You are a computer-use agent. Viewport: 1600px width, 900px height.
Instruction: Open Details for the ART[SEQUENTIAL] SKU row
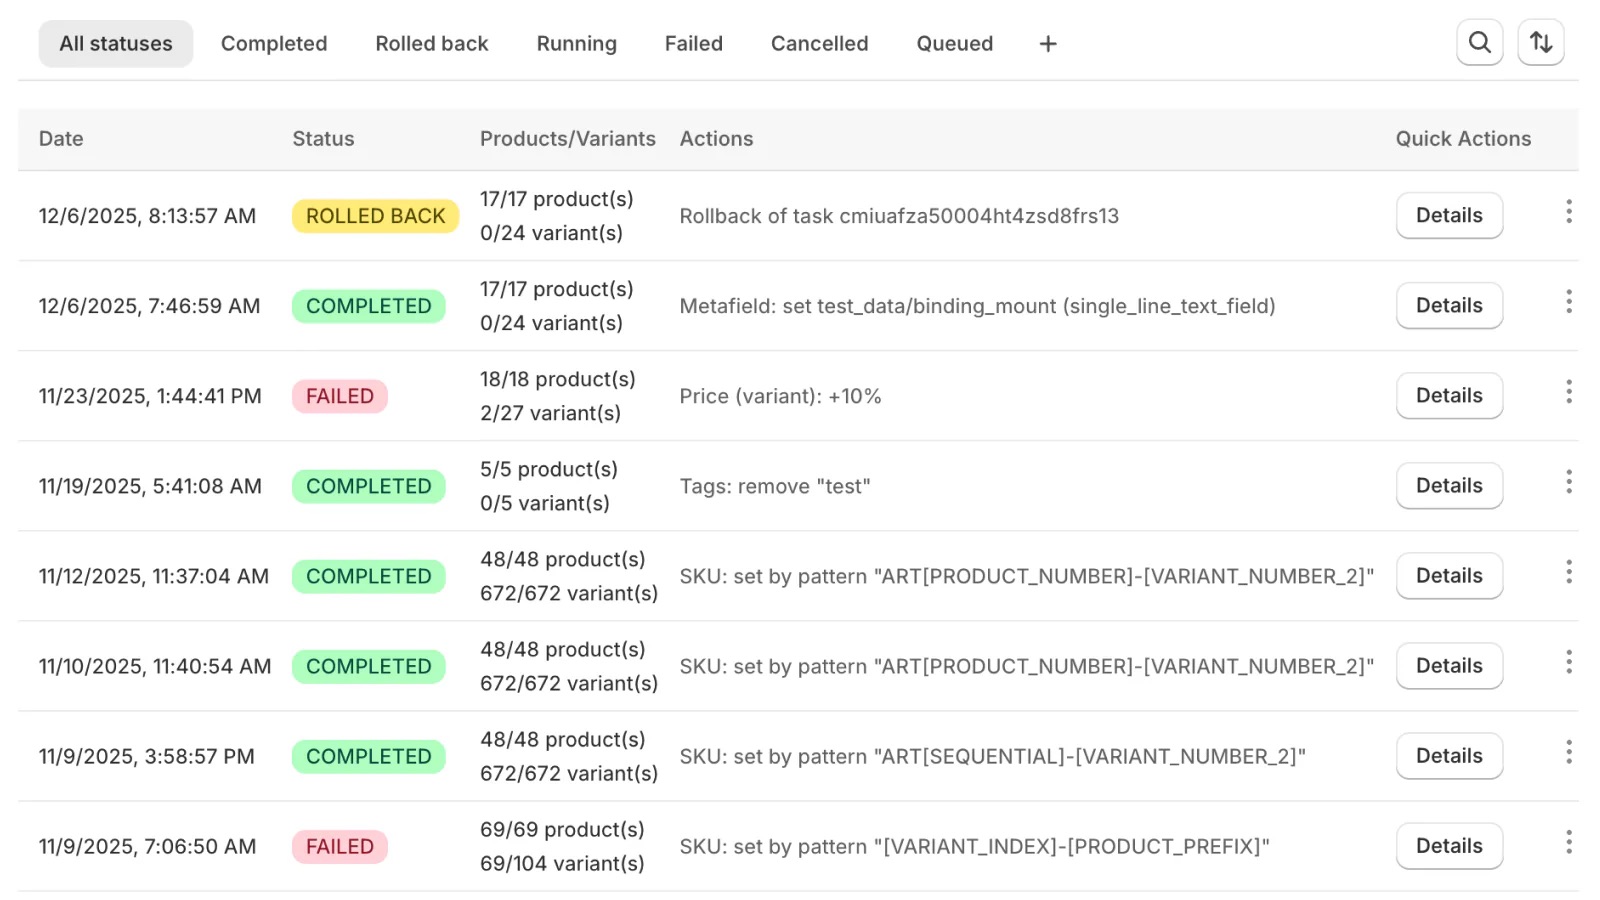click(x=1449, y=756)
